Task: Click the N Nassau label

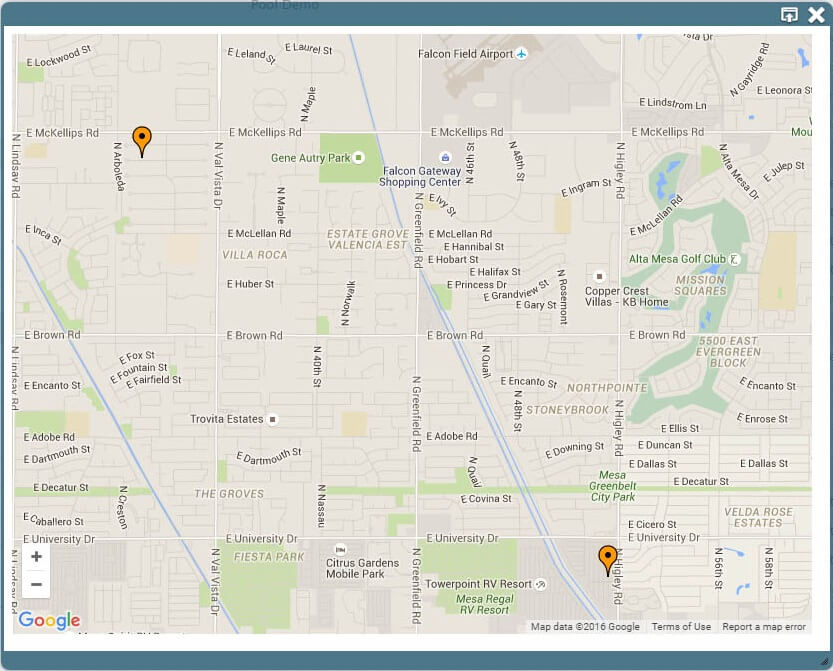Action: tap(321, 506)
